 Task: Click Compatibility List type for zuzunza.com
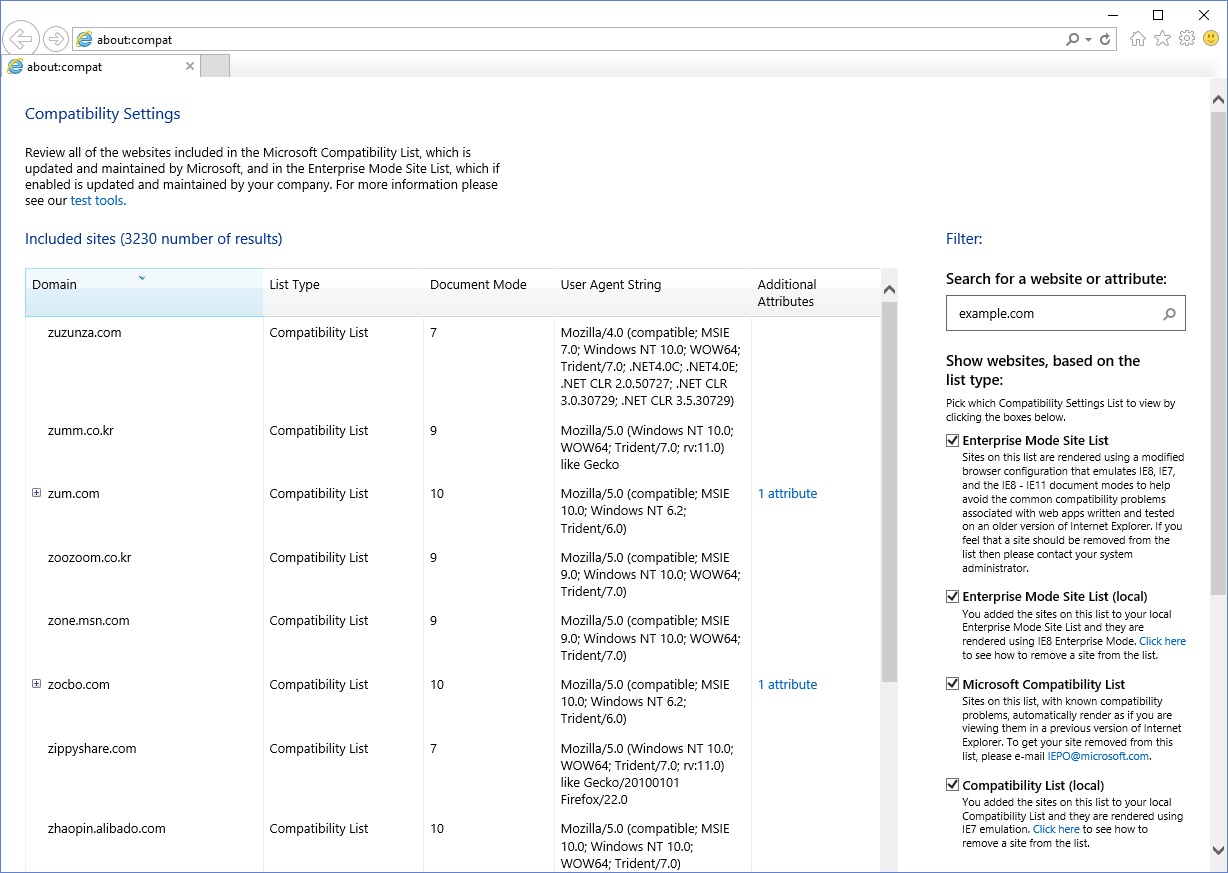pos(319,333)
